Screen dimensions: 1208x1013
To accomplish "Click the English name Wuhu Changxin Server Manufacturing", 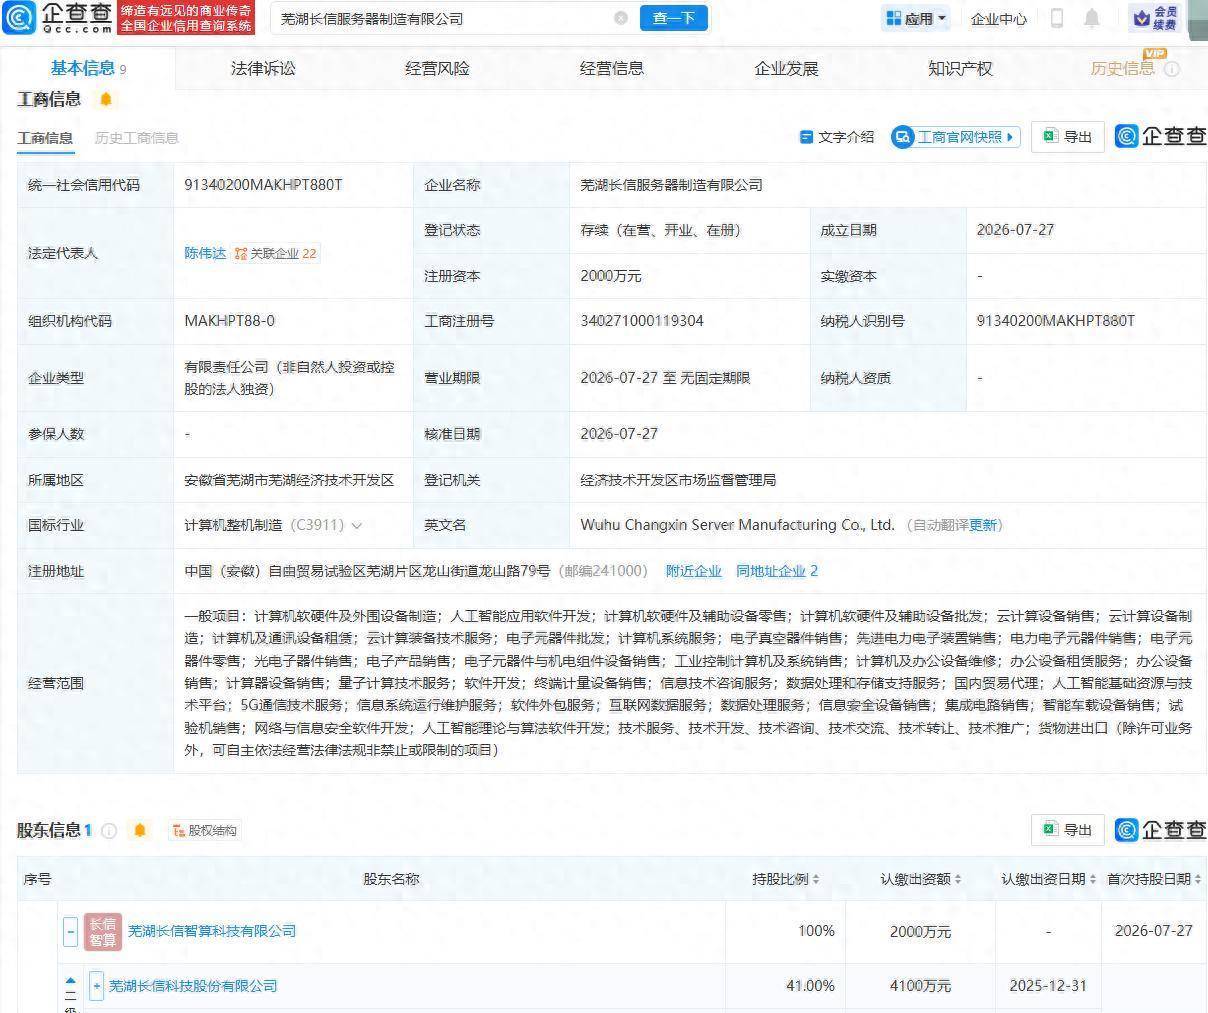I will tap(737, 525).
